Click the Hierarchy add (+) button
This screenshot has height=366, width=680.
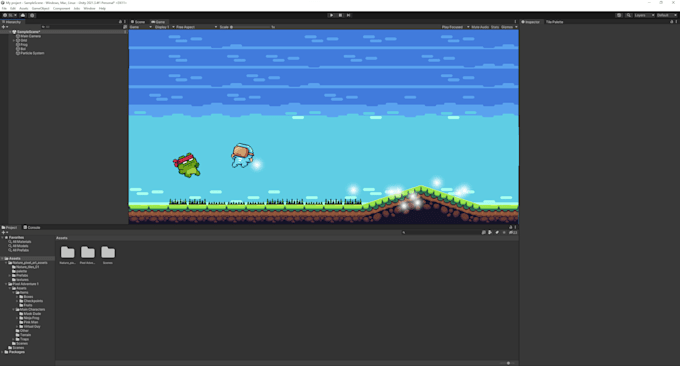[5, 27]
